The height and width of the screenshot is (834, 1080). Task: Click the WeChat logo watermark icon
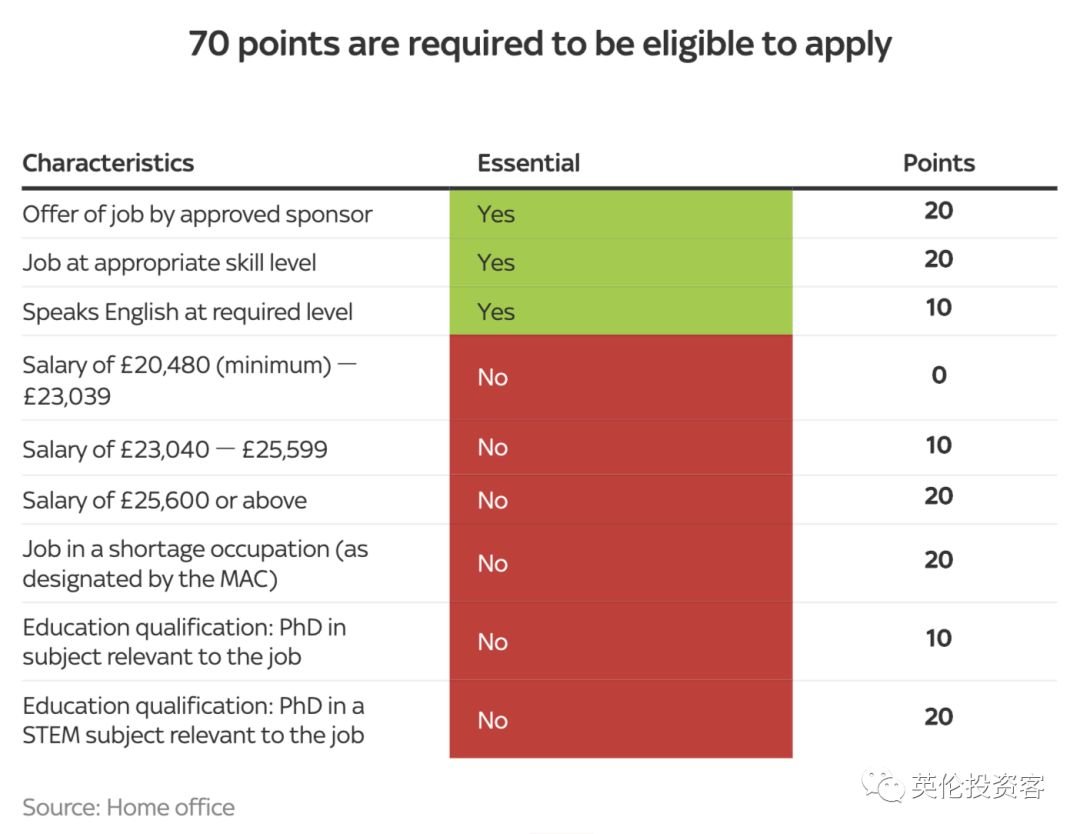(883, 786)
